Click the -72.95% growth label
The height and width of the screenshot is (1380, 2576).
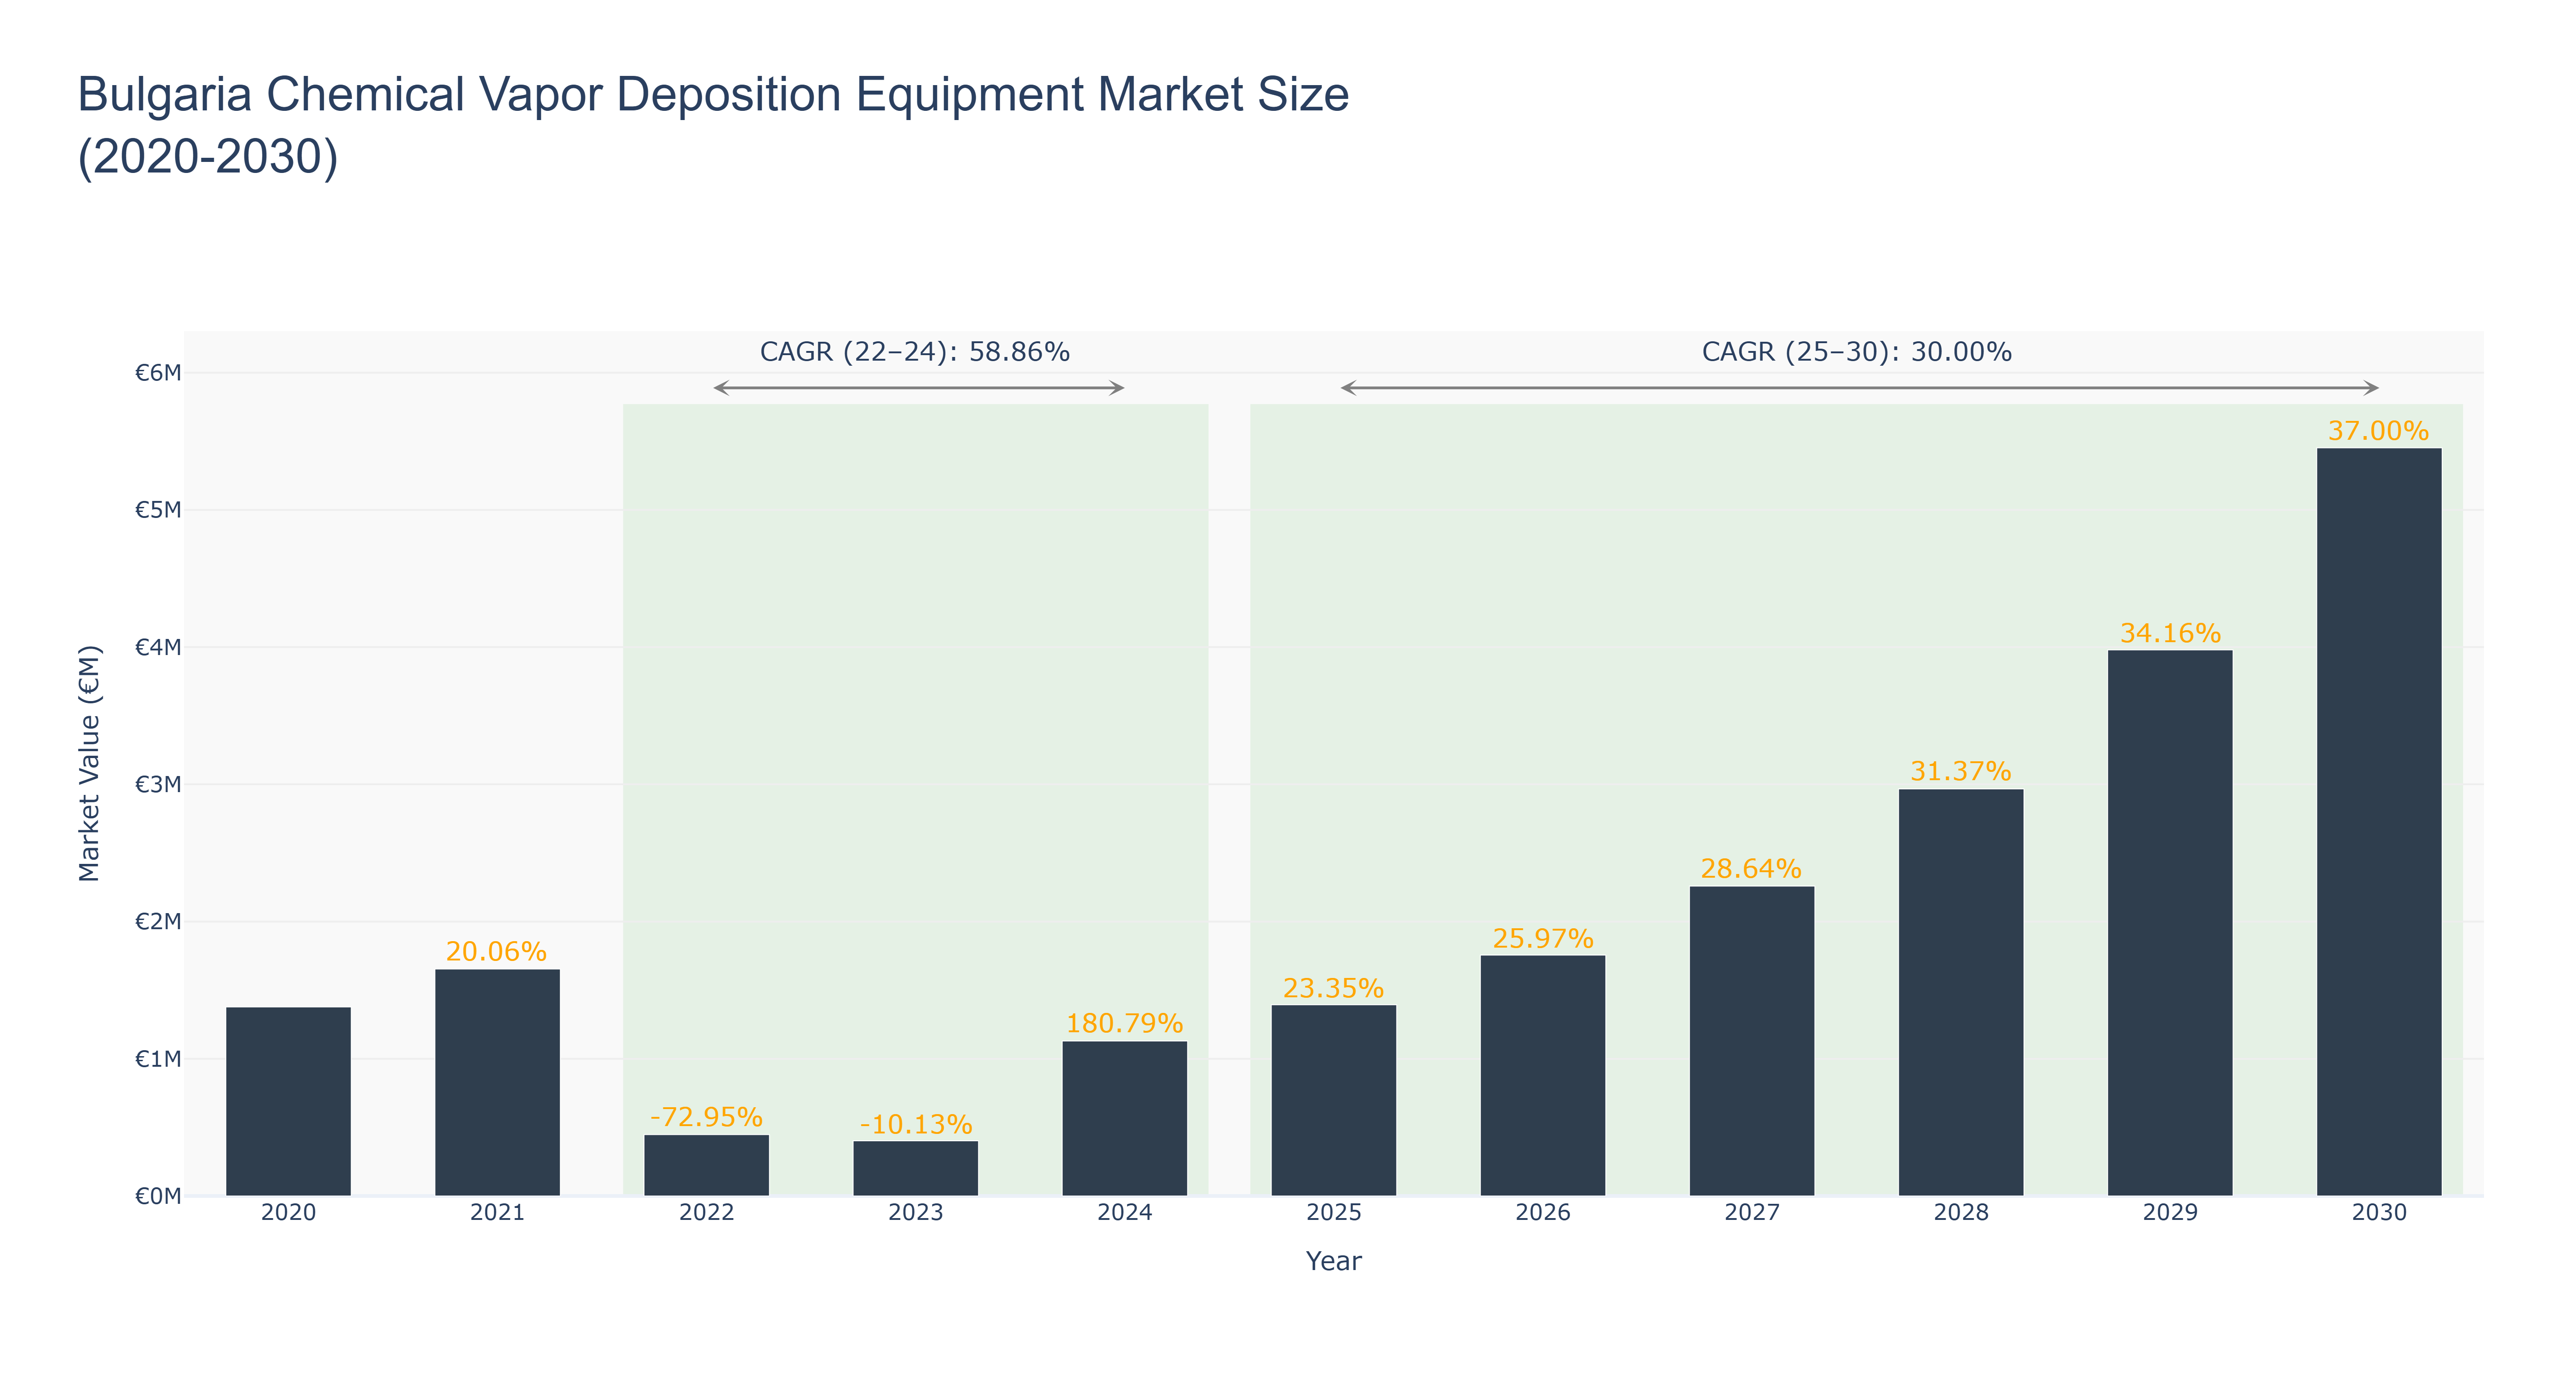pyautogui.click(x=706, y=1117)
